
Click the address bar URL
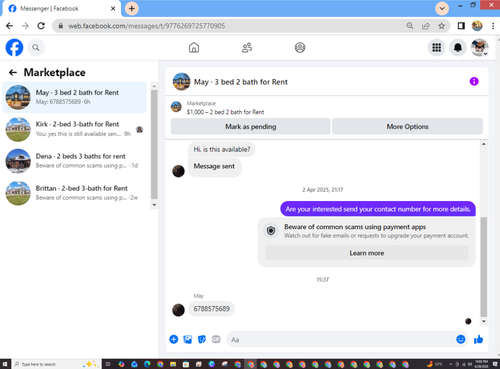(147, 26)
